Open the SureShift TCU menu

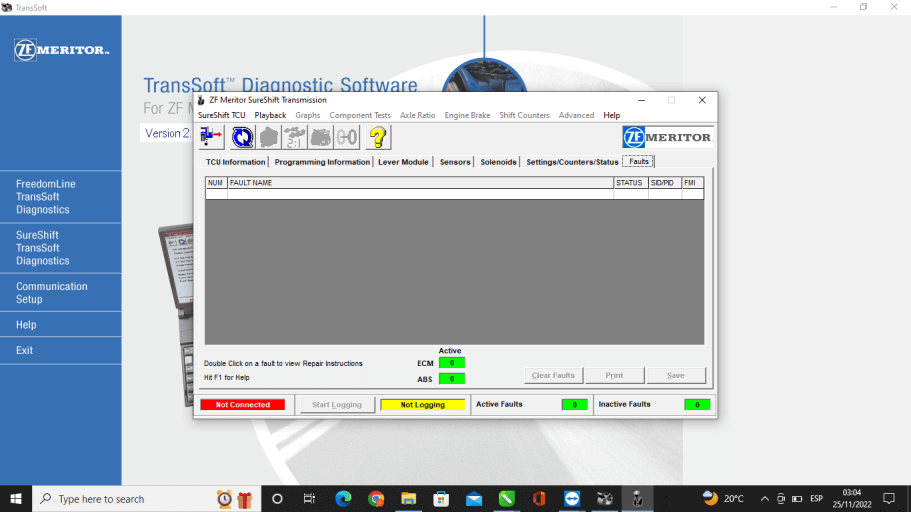coord(221,115)
